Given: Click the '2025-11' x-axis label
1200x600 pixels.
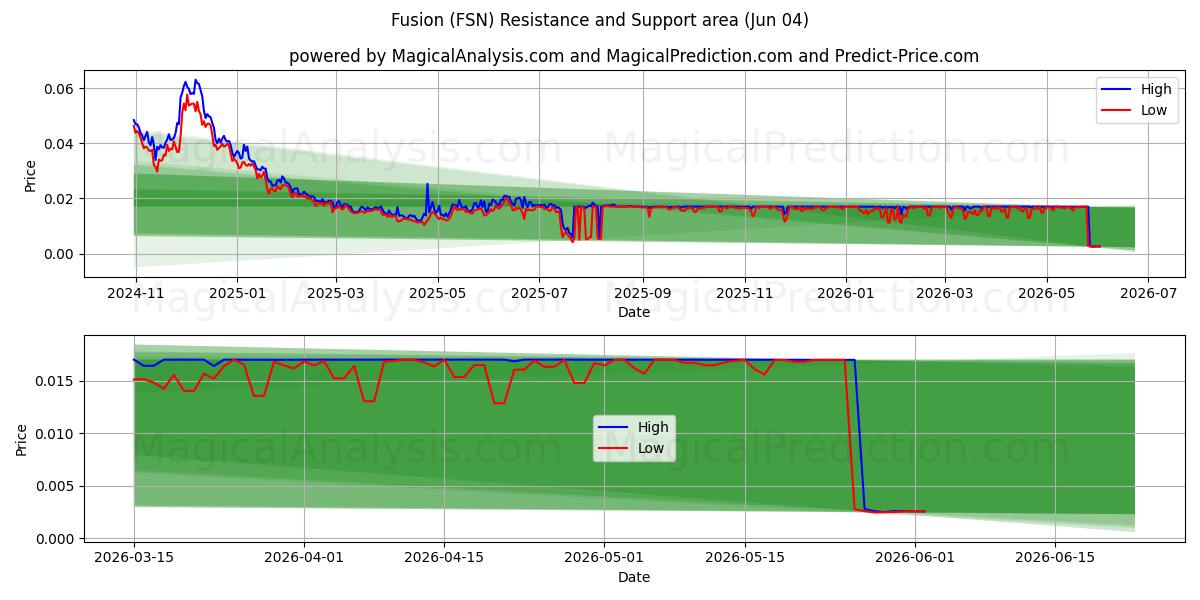Looking at the screenshot, I should (x=744, y=293).
